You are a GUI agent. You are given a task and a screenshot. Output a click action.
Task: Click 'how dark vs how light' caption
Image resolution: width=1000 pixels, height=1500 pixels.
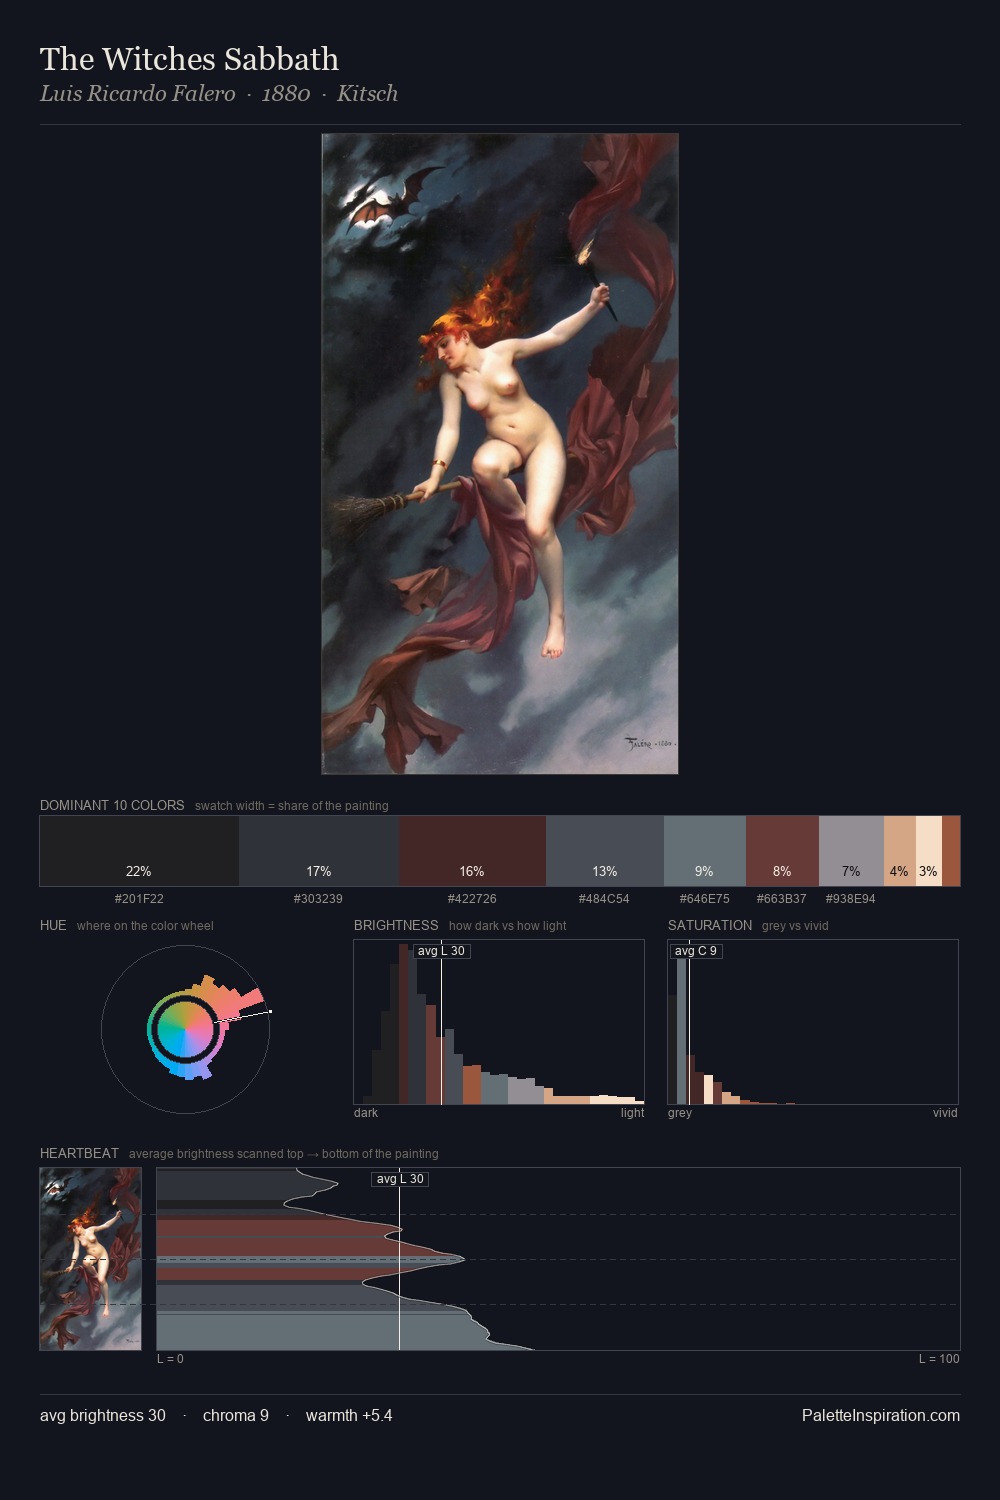coord(507,926)
